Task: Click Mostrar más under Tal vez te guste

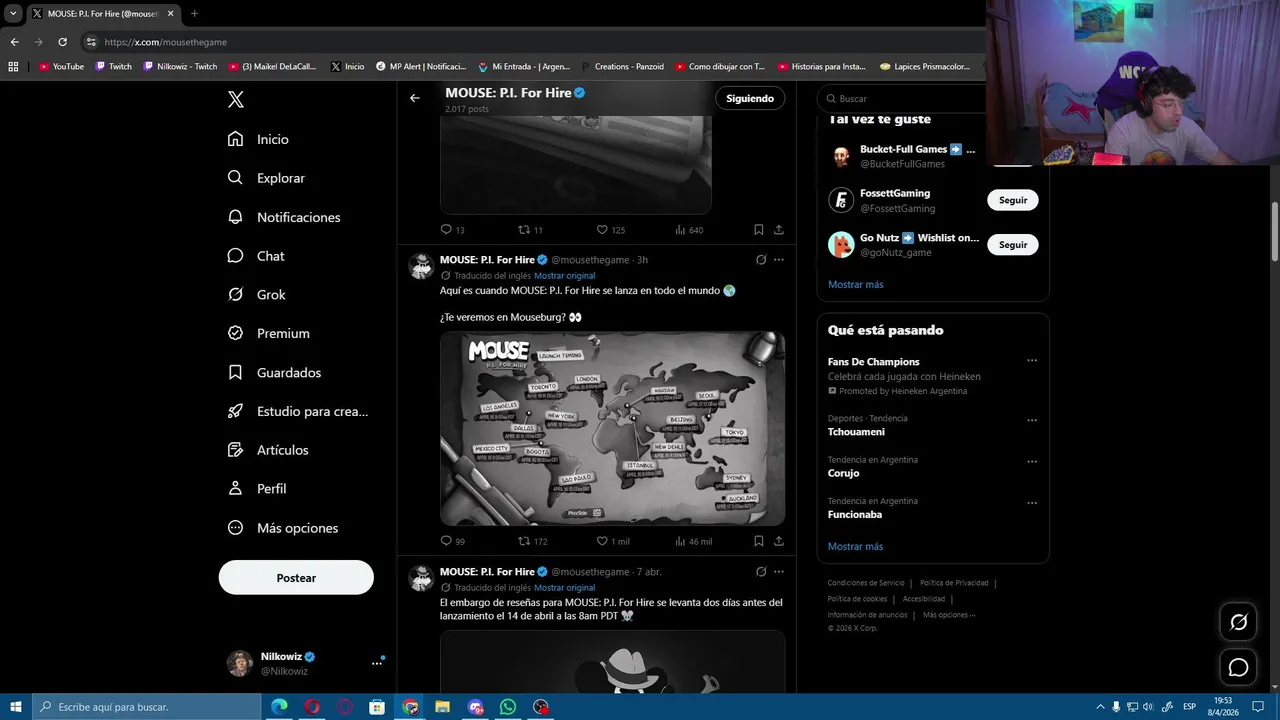Action: click(856, 284)
